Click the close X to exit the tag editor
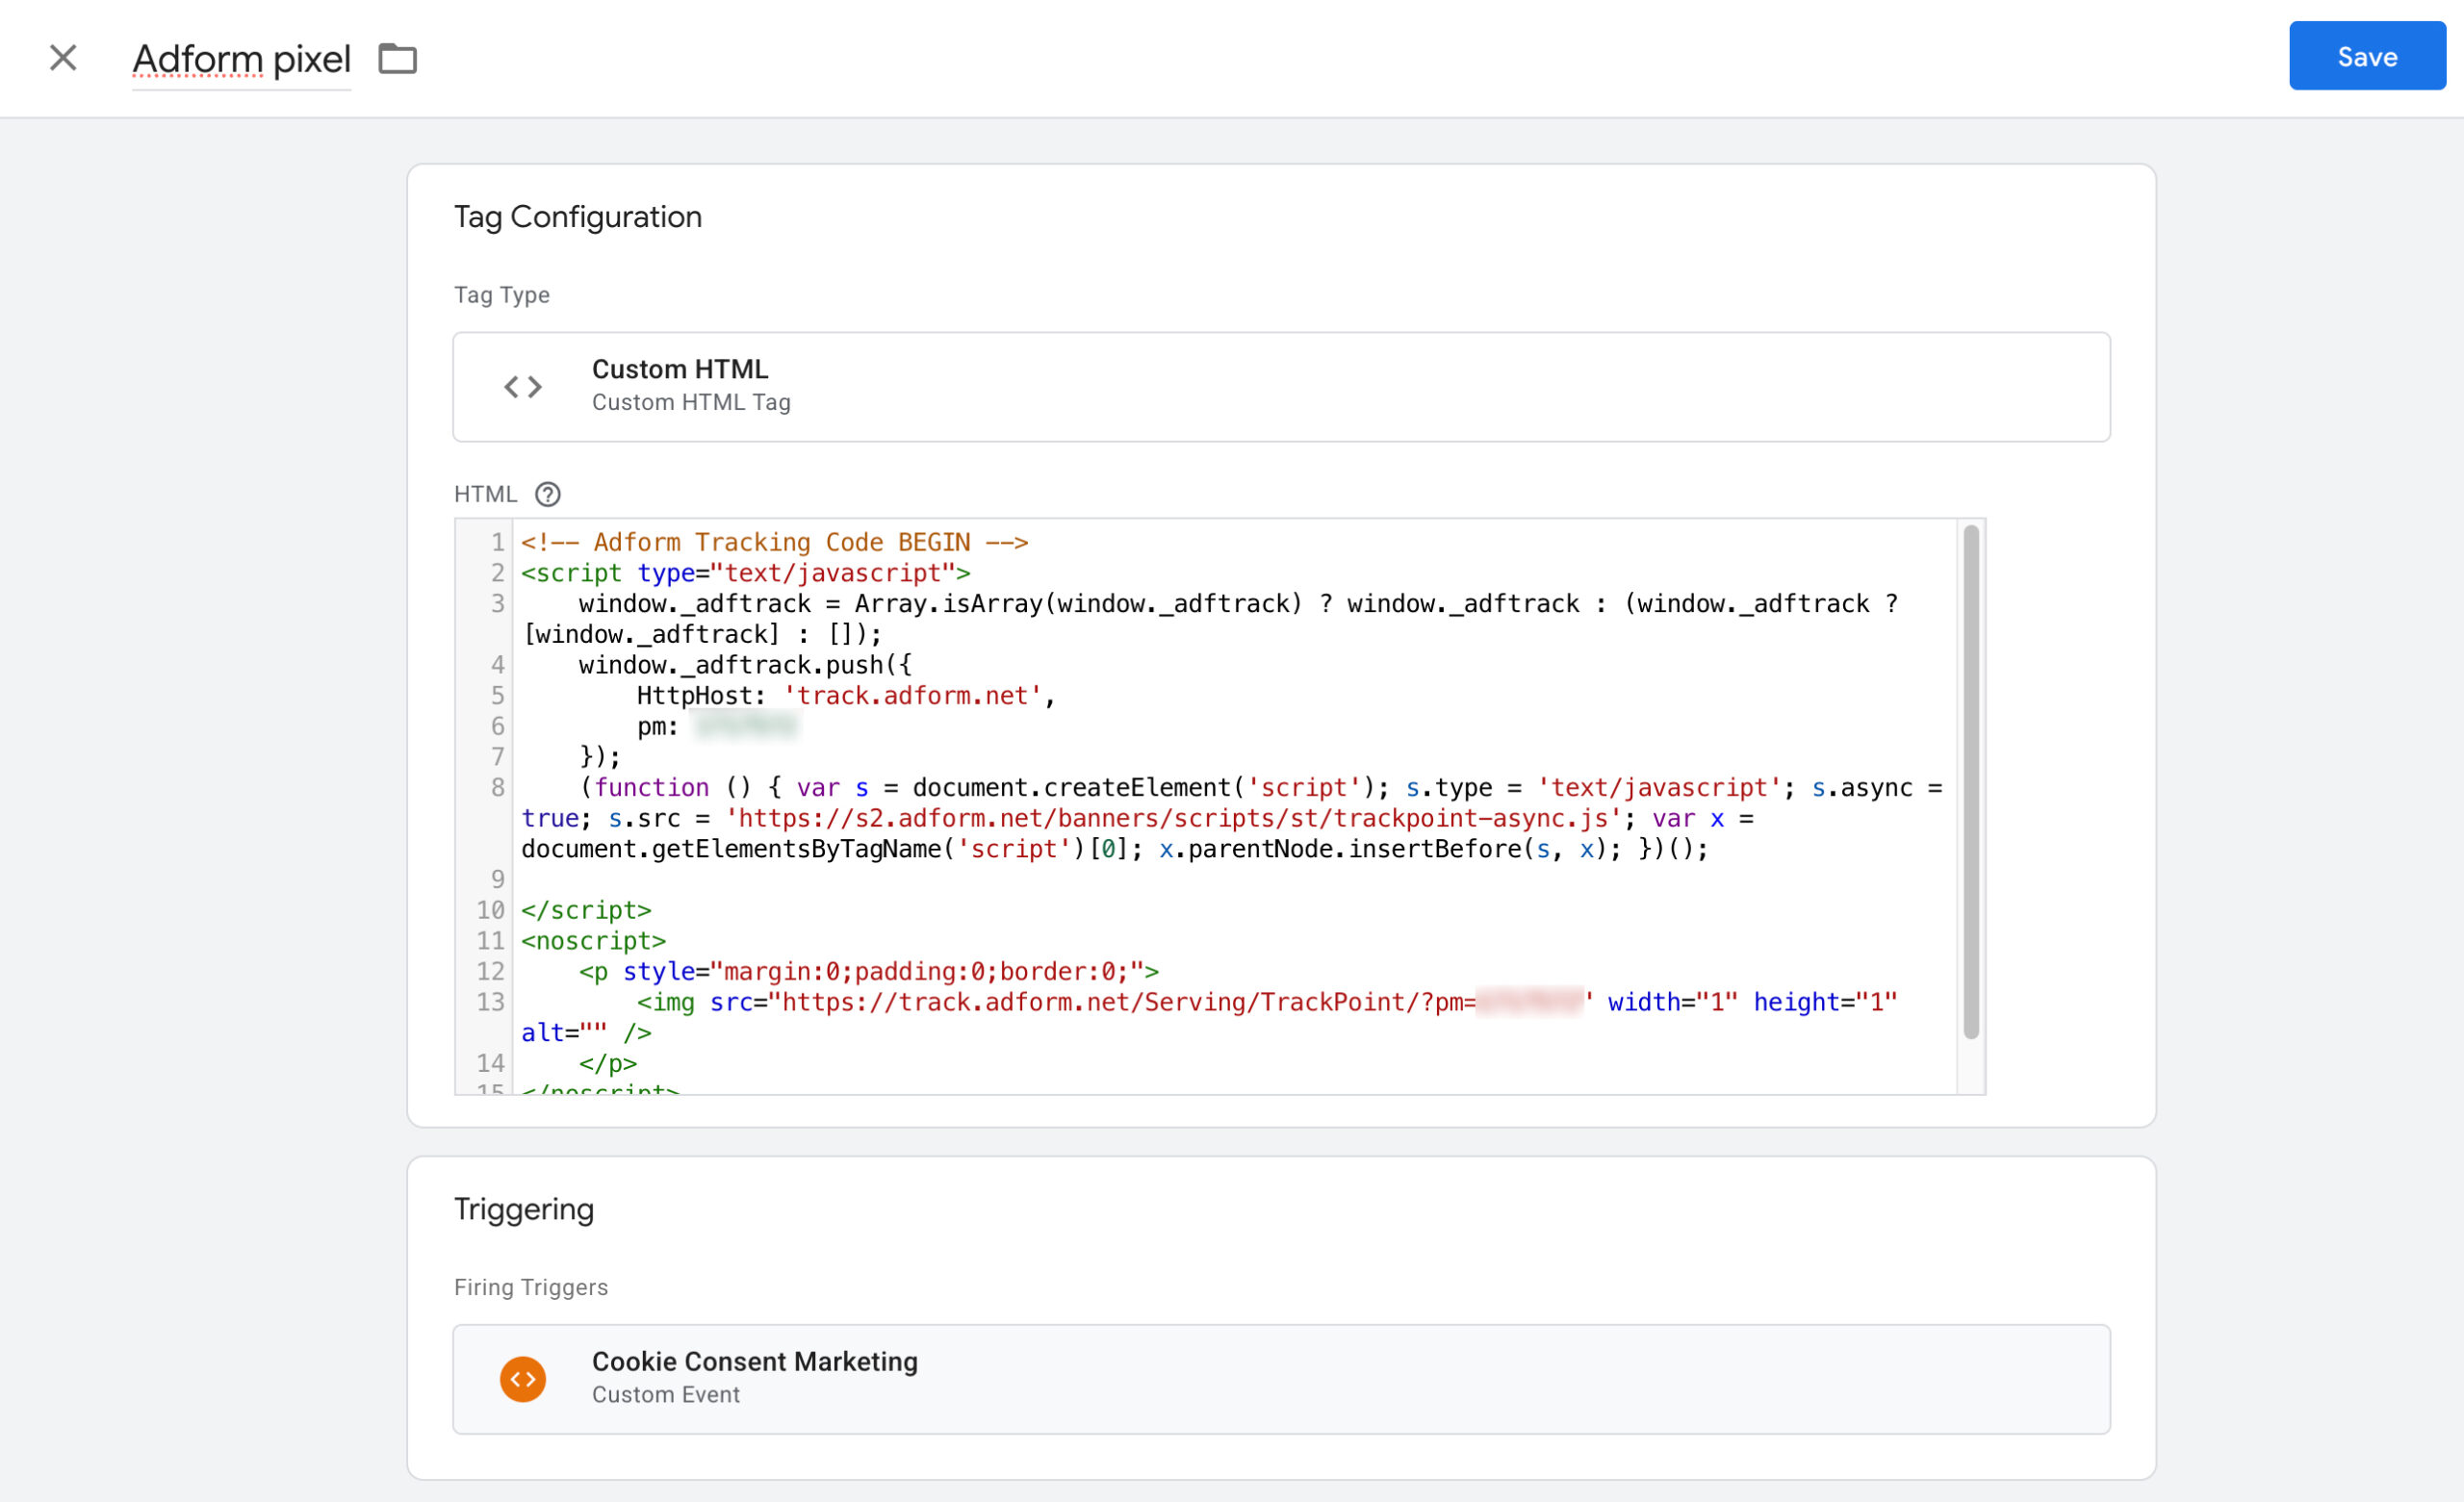Image resolution: width=2464 pixels, height=1502 pixels. click(63, 57)
